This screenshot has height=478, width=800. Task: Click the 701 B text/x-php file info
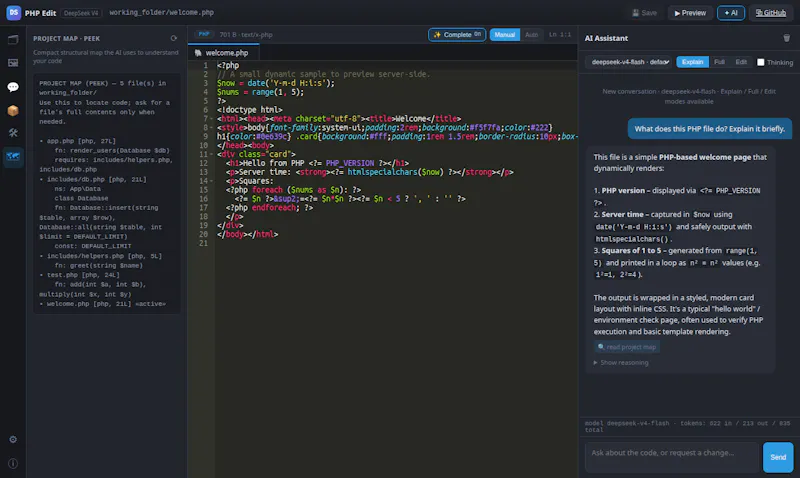click(x=246, y=35)
